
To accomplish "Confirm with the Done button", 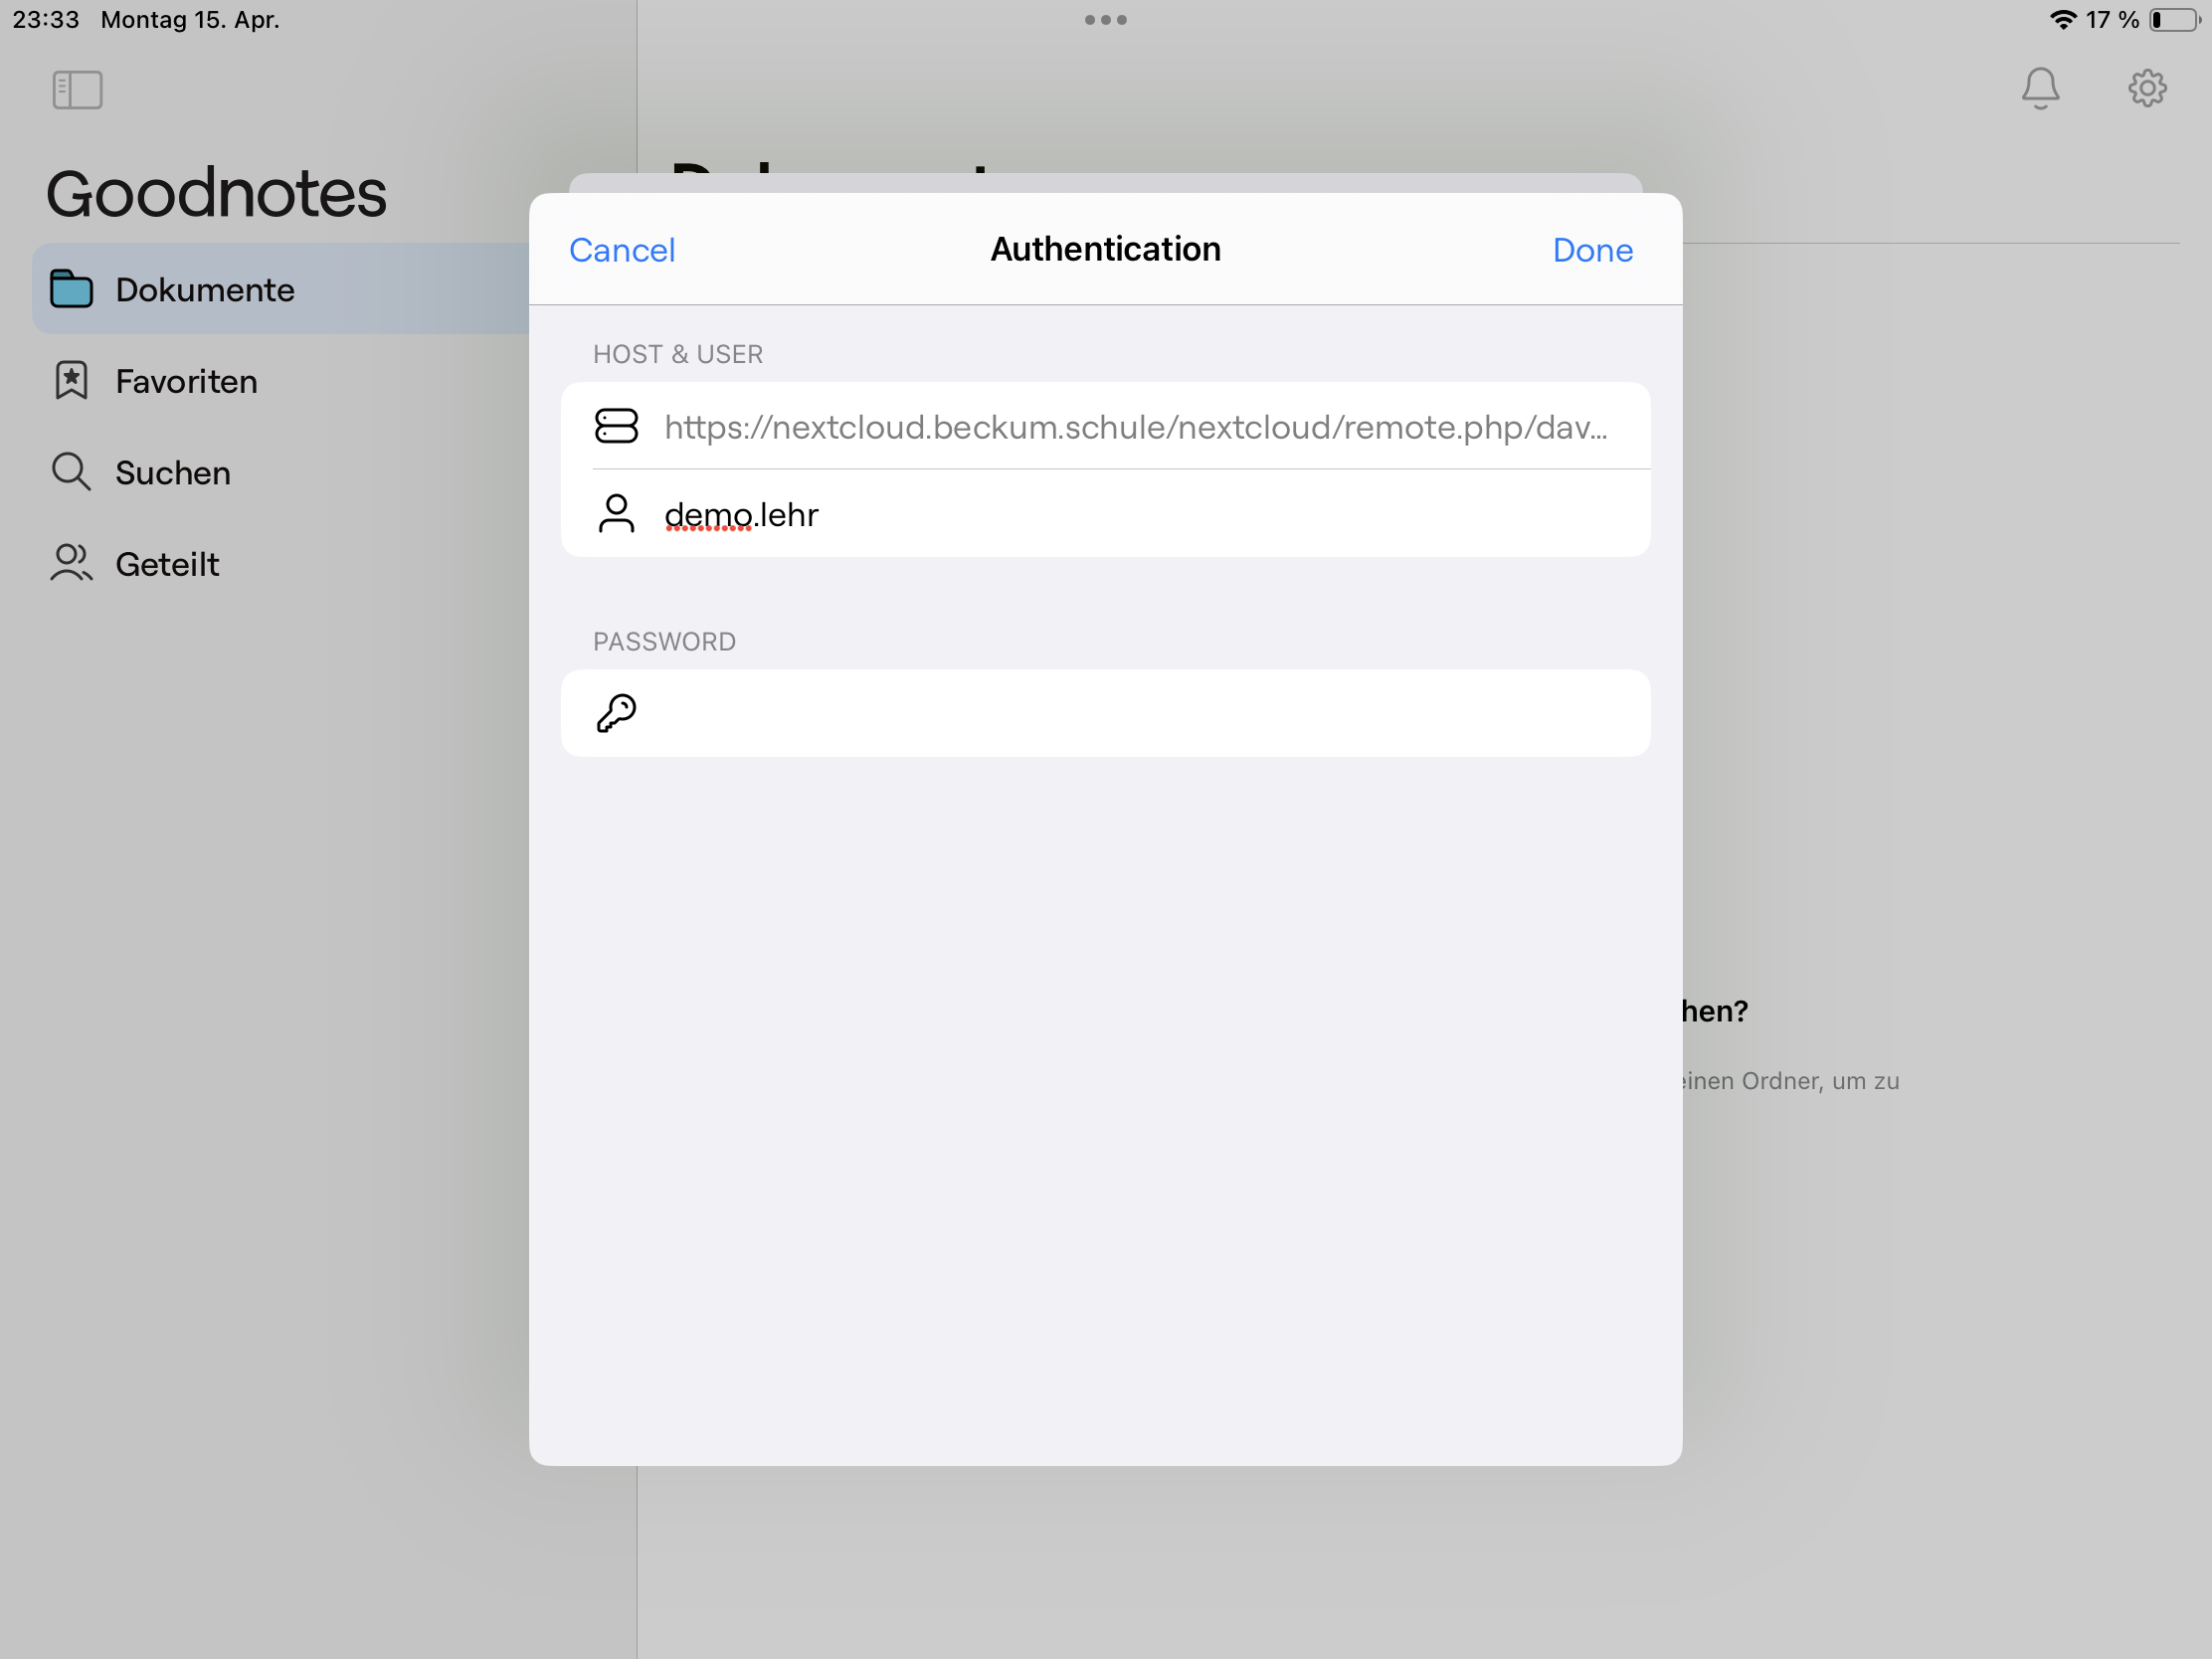I will point(1592,250).
